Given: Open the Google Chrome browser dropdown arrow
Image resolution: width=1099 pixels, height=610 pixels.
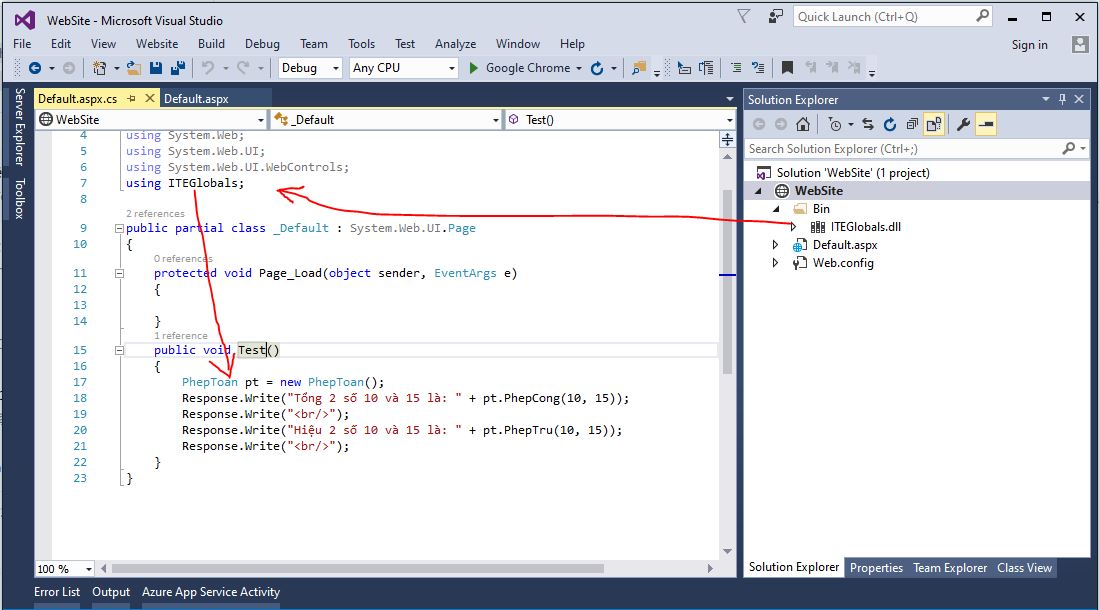Looking at the screenshot, I should tap(579, 69).
